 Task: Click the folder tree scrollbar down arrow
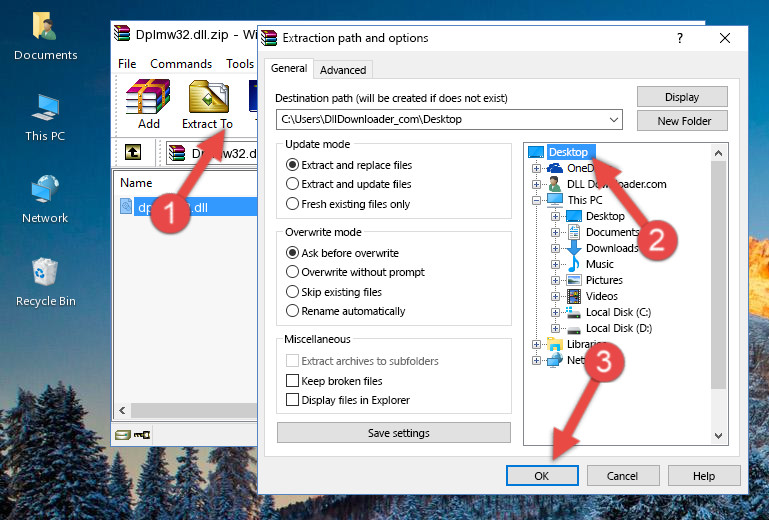[x=718, y=435]
